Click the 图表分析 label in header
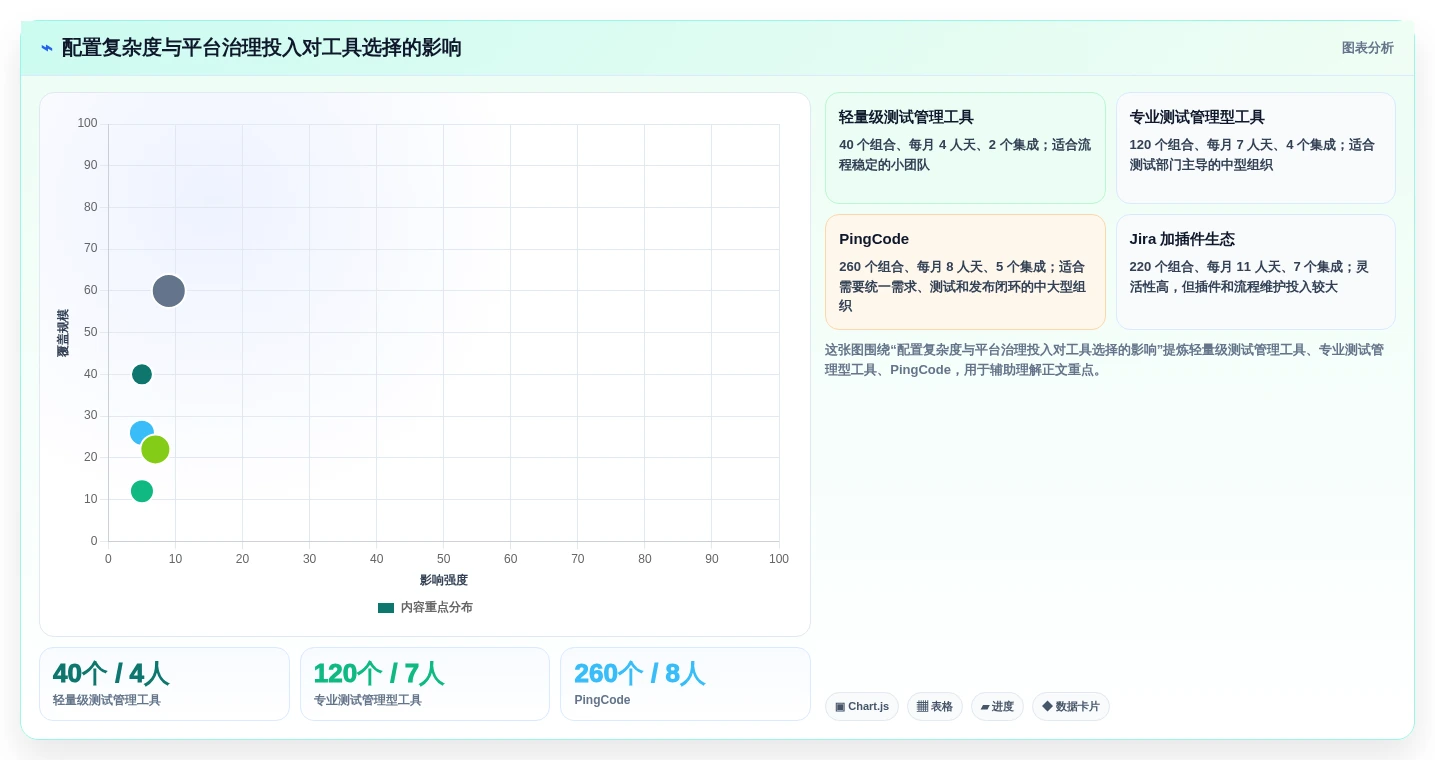The width and height of the screenshot is (1435, 760). click(x=1367, y=48)
